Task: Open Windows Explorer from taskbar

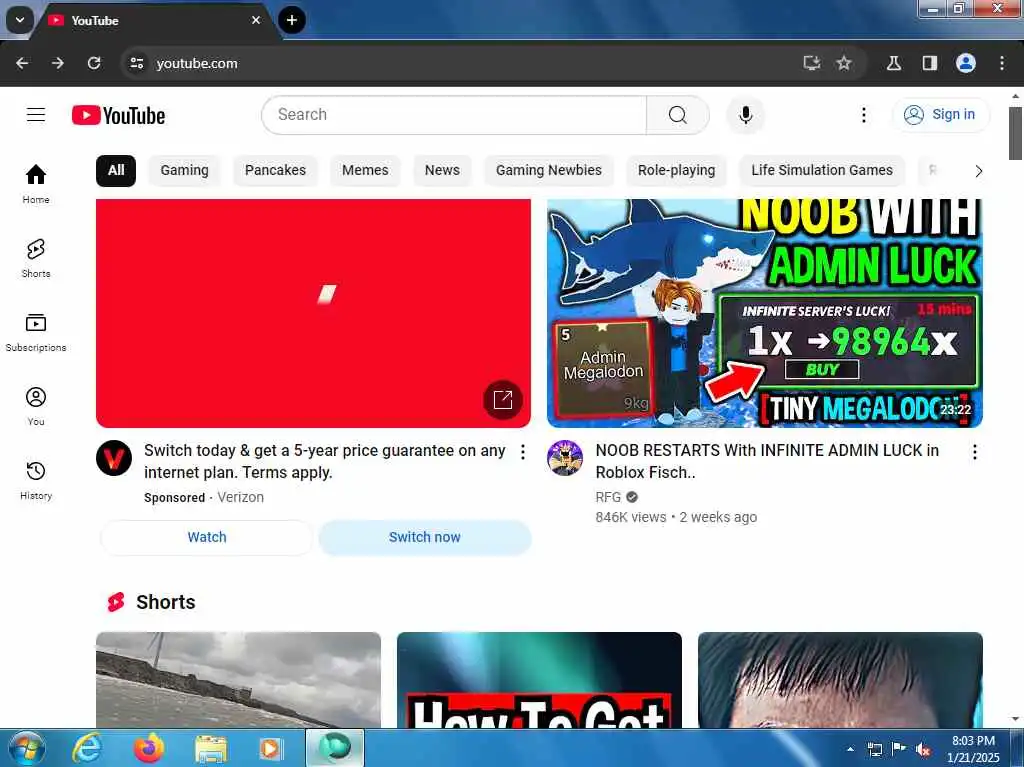Action: (x=210, y=749)
